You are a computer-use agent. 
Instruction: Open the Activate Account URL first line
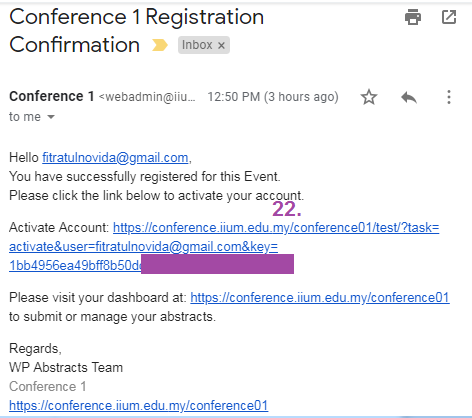[276, 228]
